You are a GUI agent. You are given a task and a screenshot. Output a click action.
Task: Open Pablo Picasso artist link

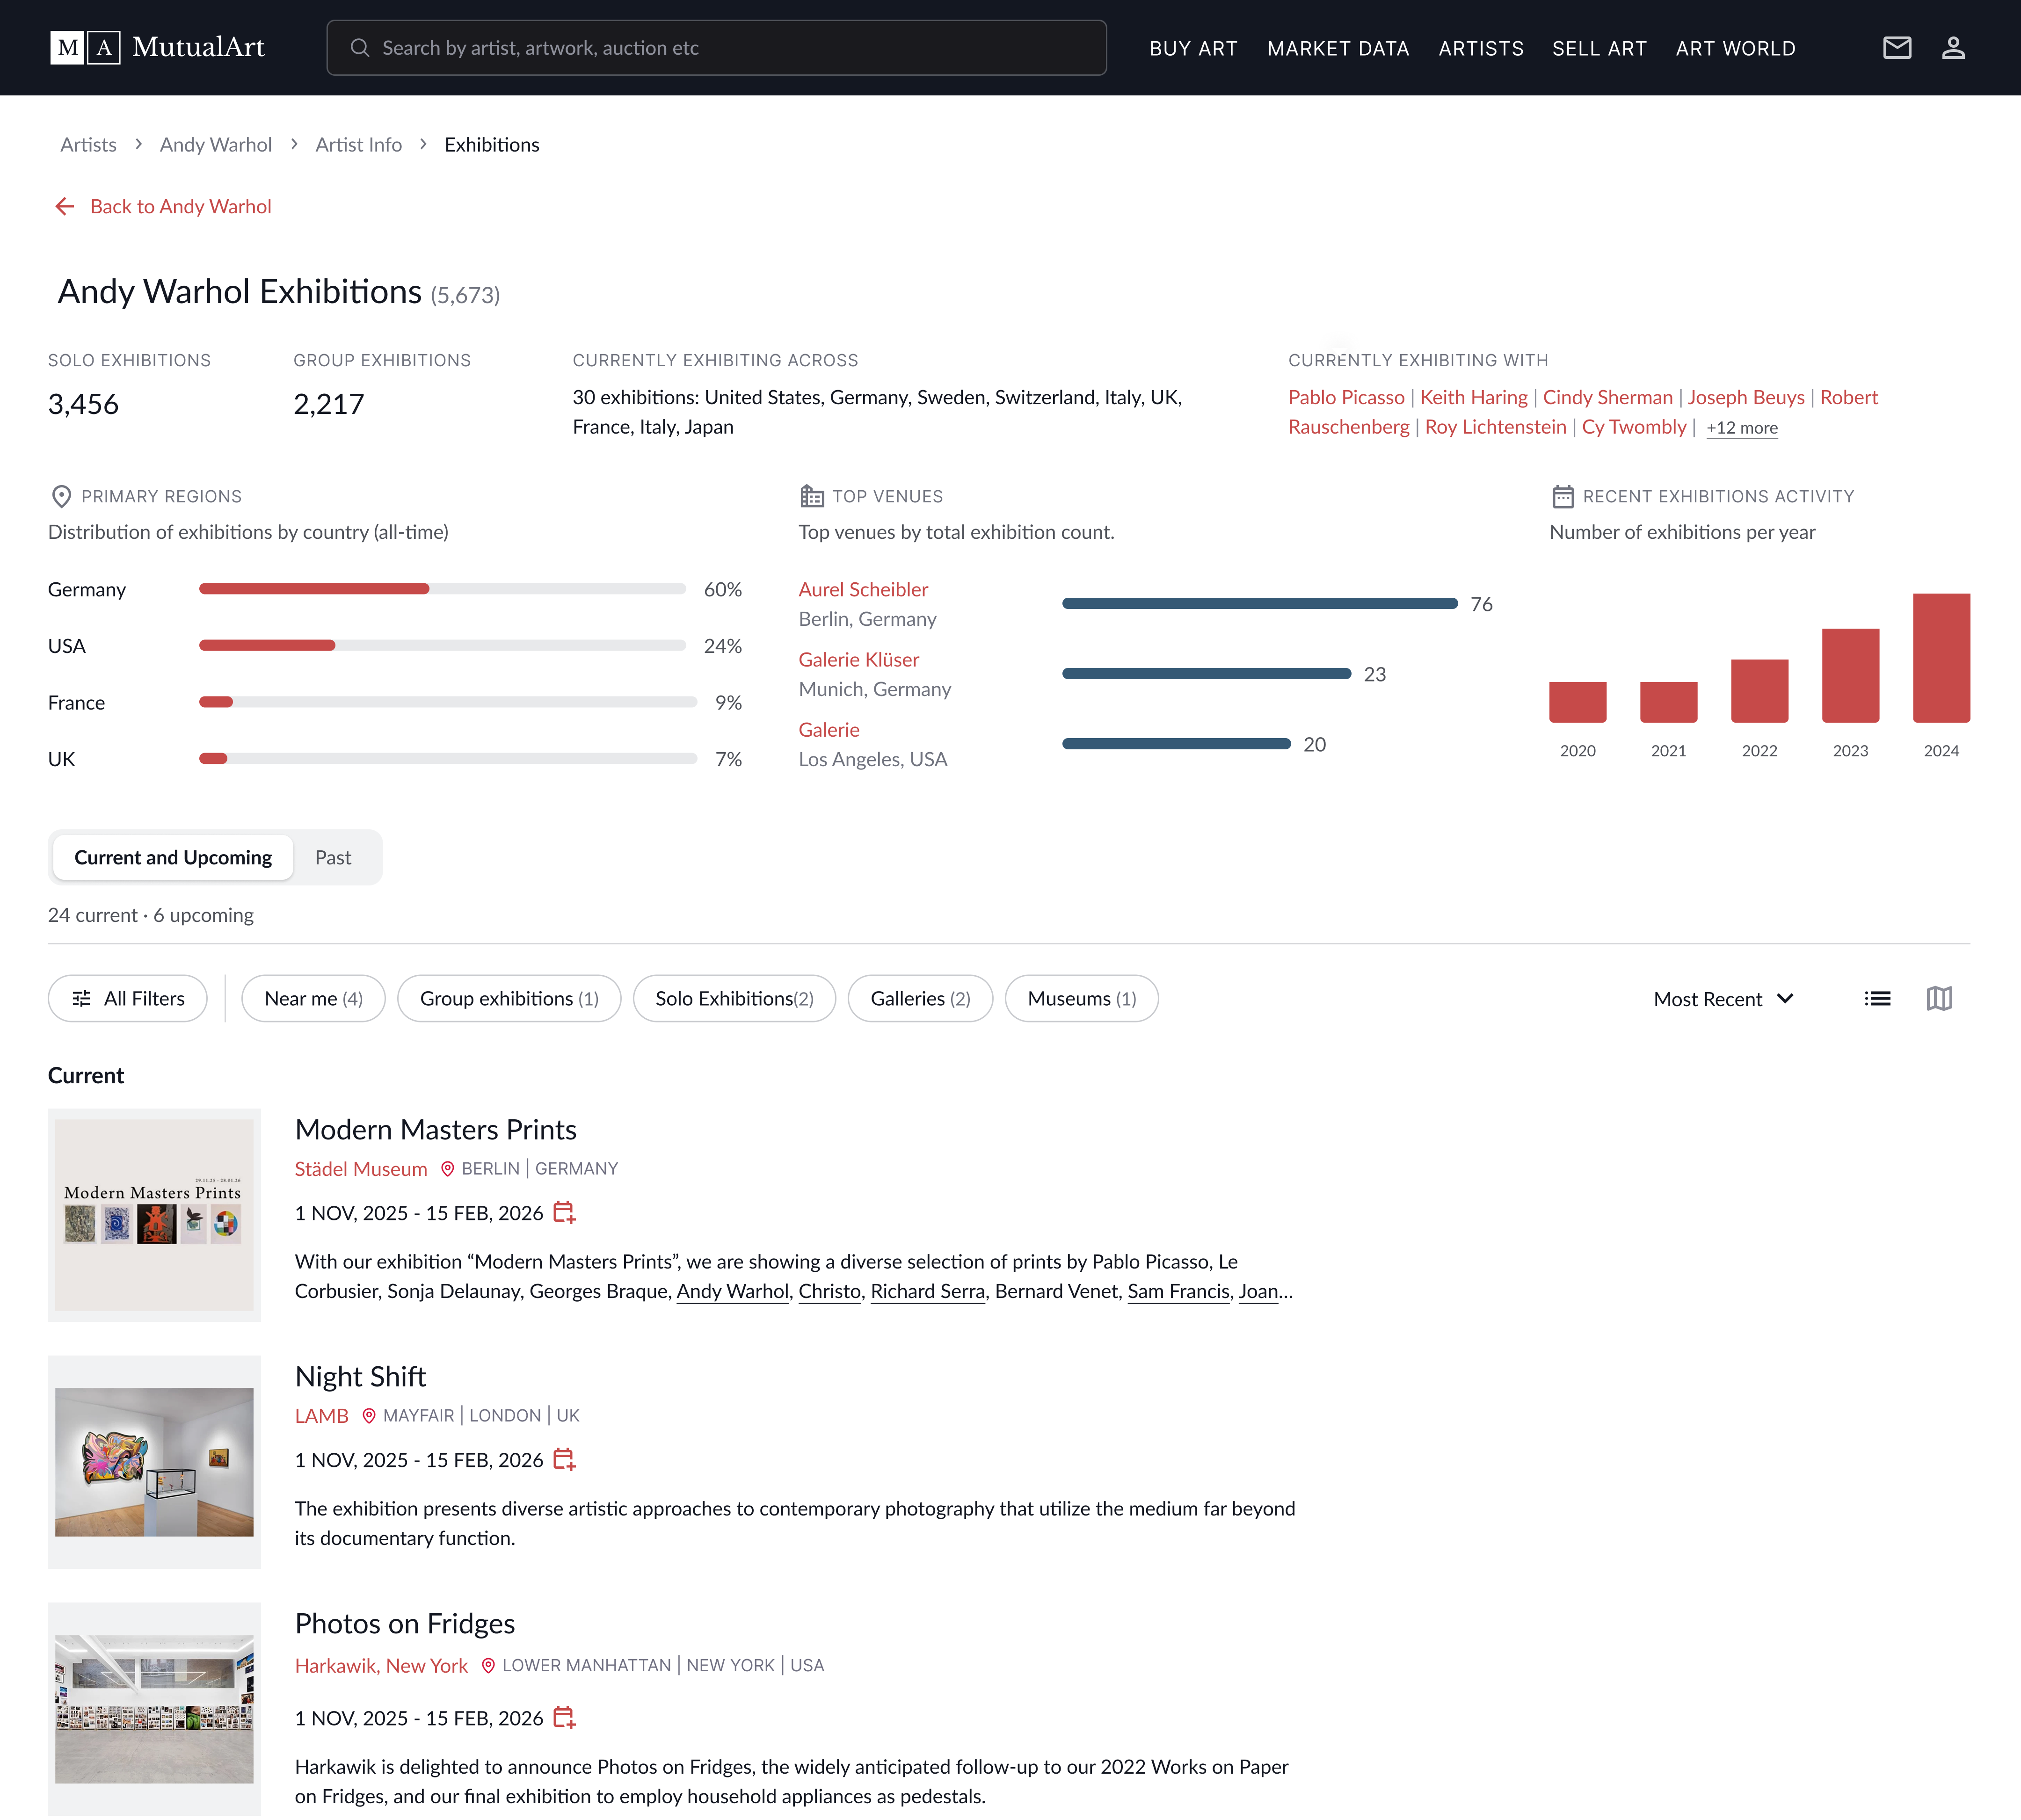(1346, 397)
